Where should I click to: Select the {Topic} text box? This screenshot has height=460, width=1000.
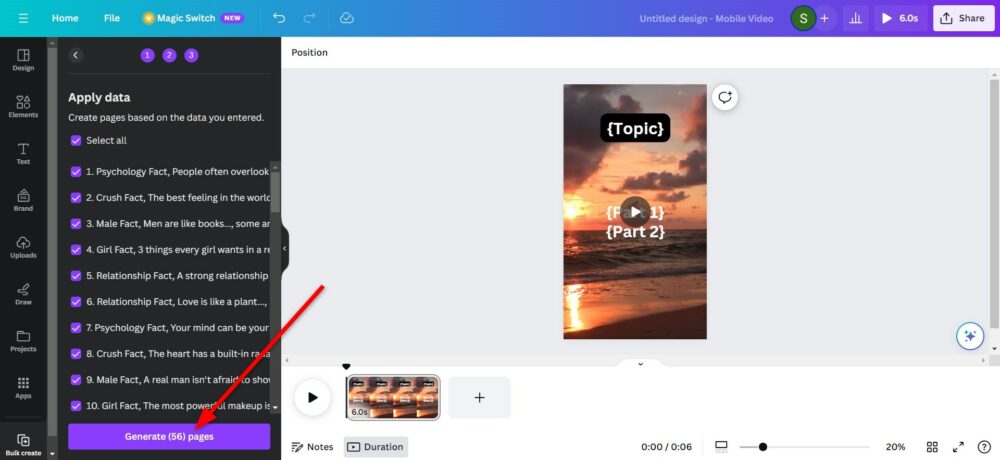point(635,128)
